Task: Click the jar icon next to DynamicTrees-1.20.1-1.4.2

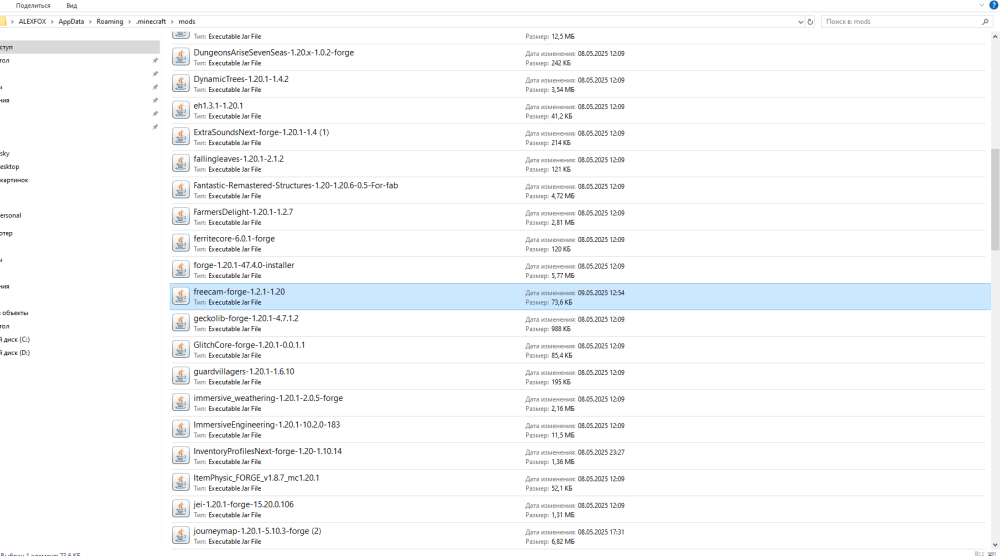Action: click(x=180, y=84)
